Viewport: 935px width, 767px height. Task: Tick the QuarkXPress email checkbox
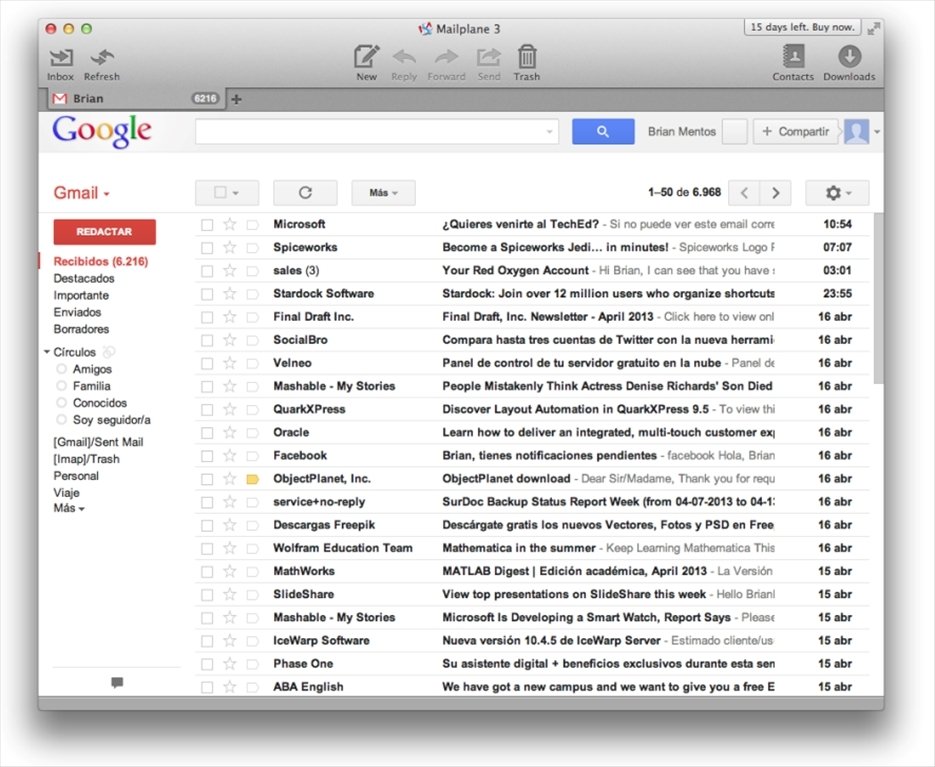coord(207,410)
